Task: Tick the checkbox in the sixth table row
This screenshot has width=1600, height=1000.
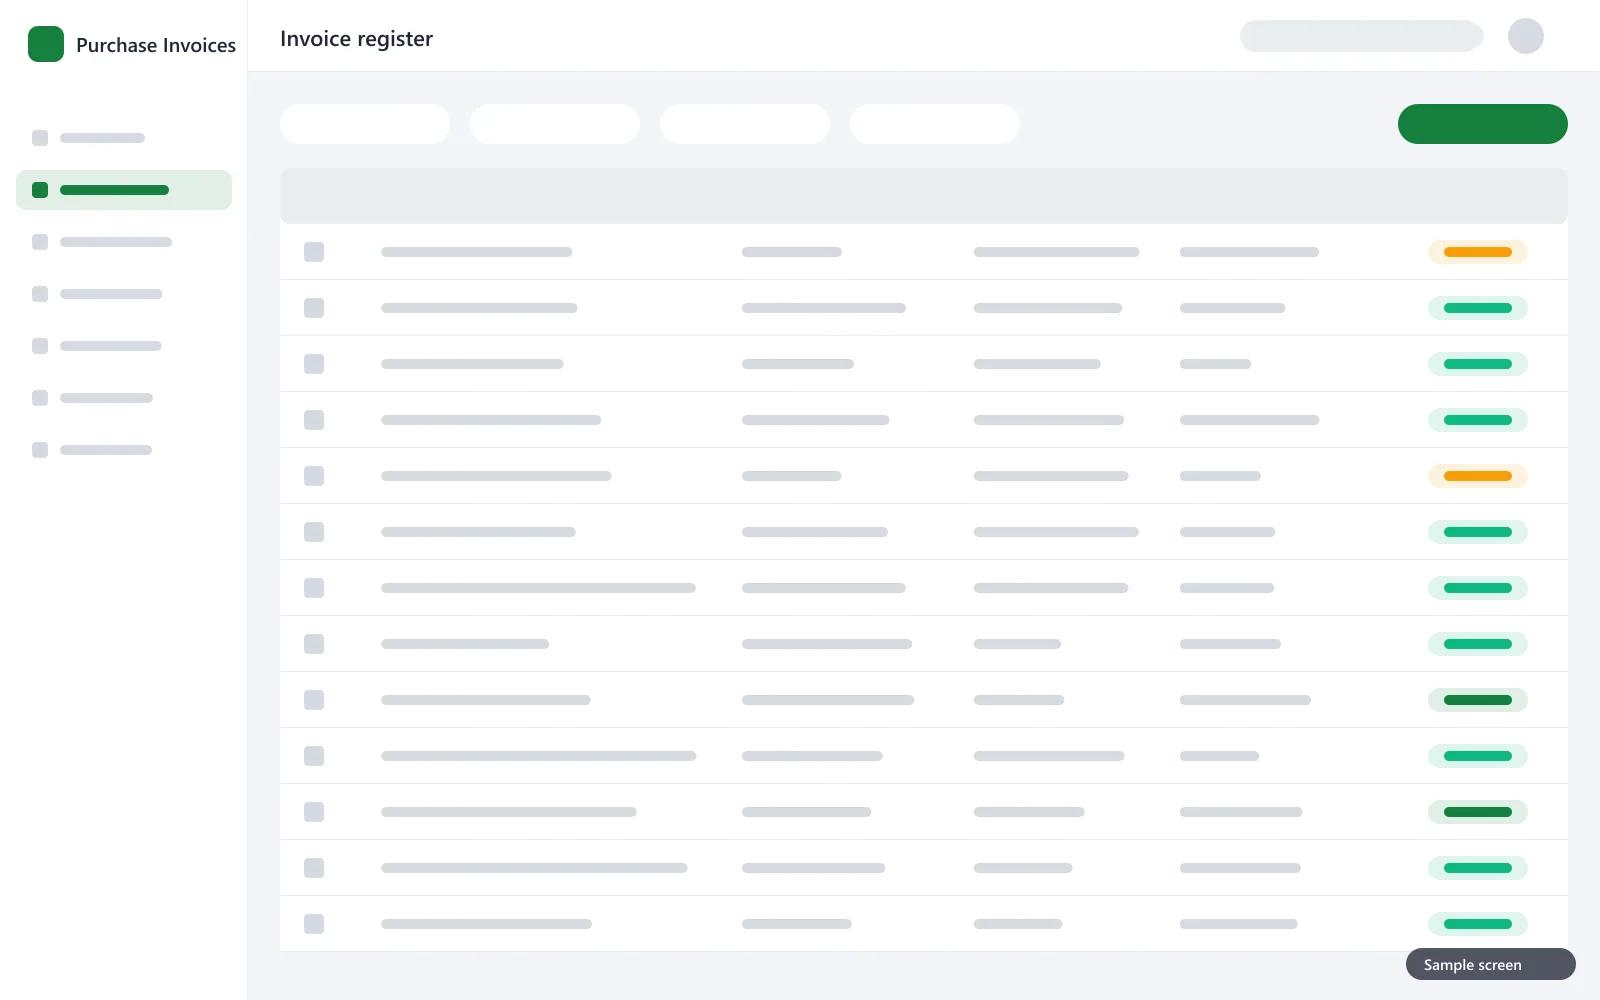Action: [x=314, y=532]
